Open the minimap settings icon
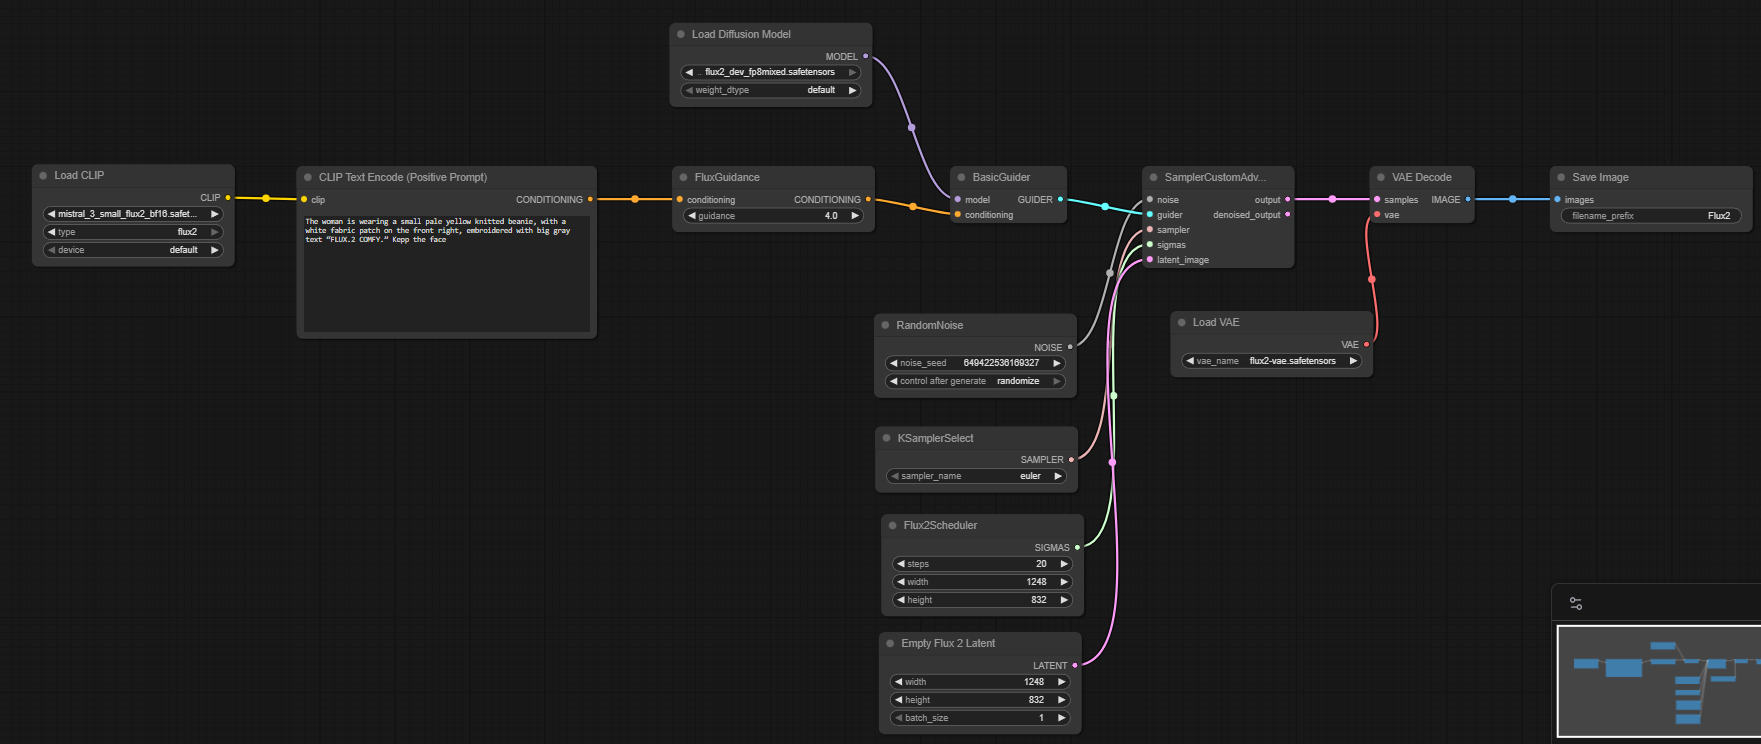The height and width of the screenshot is (744, 1761). 1576,604
